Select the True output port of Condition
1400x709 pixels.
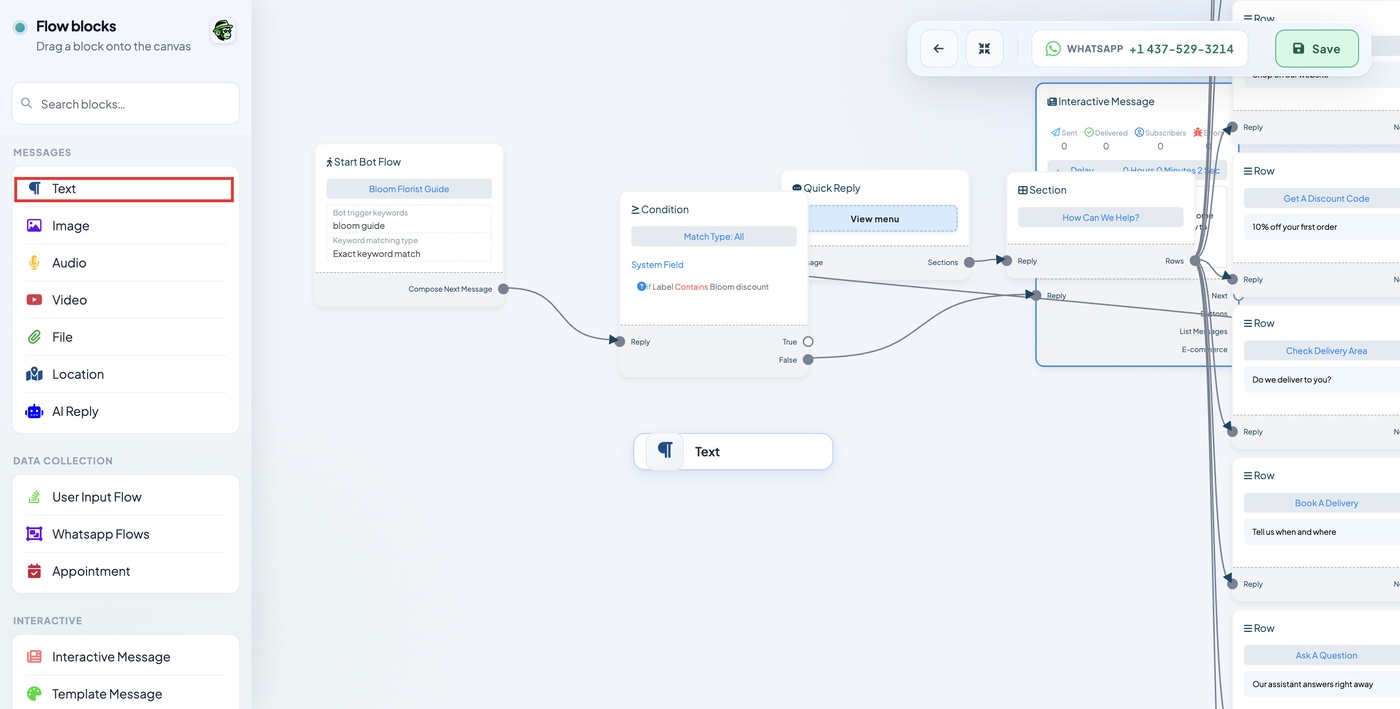808,342
